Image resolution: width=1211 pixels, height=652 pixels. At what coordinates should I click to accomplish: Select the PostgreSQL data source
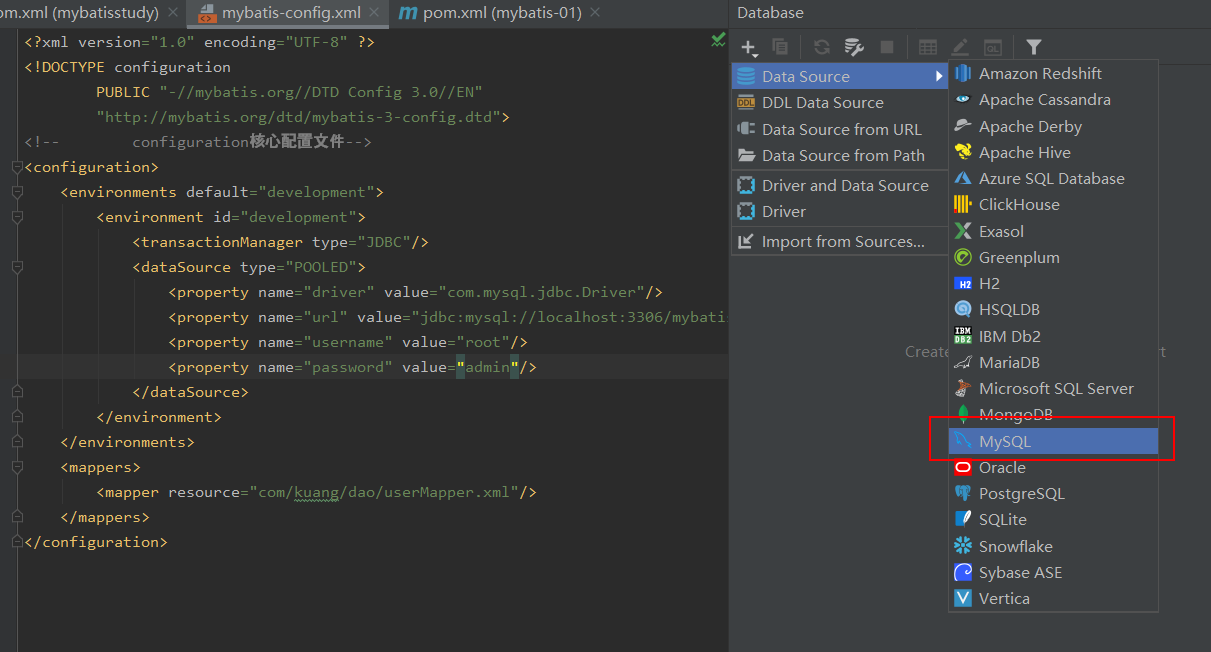(x=1053, y=493)
